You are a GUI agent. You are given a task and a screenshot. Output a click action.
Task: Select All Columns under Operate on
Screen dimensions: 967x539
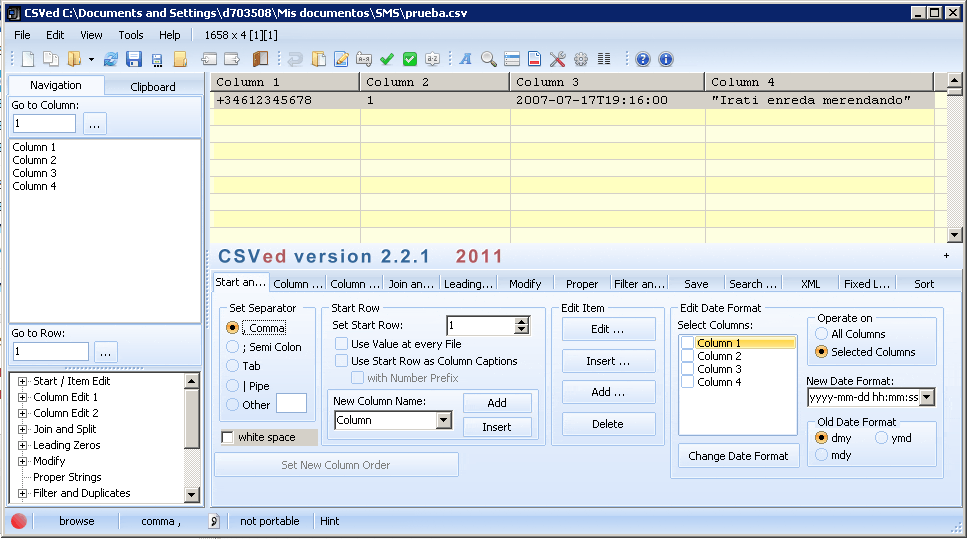(x=821, y=334)
